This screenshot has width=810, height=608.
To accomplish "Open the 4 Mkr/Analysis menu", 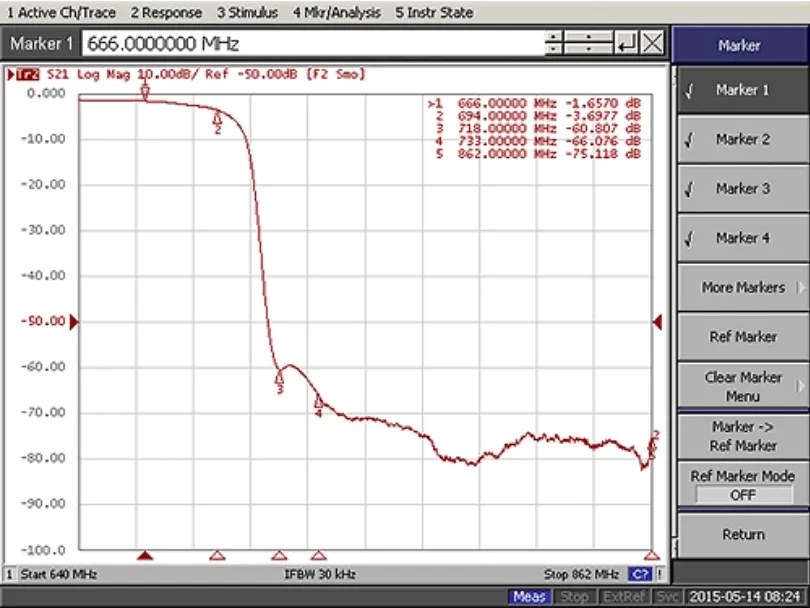I will click(x=336, y=13).
